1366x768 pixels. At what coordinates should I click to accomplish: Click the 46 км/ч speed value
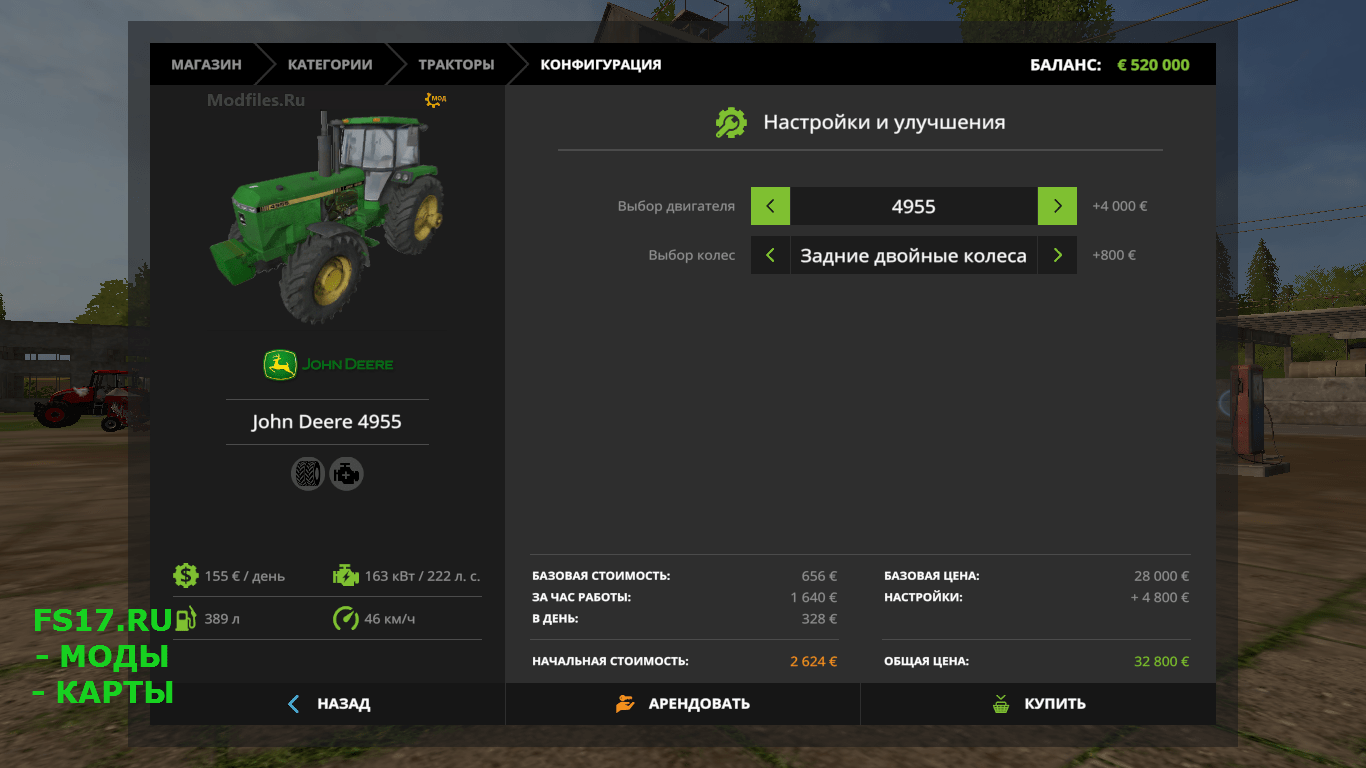(x=390, y=619)
